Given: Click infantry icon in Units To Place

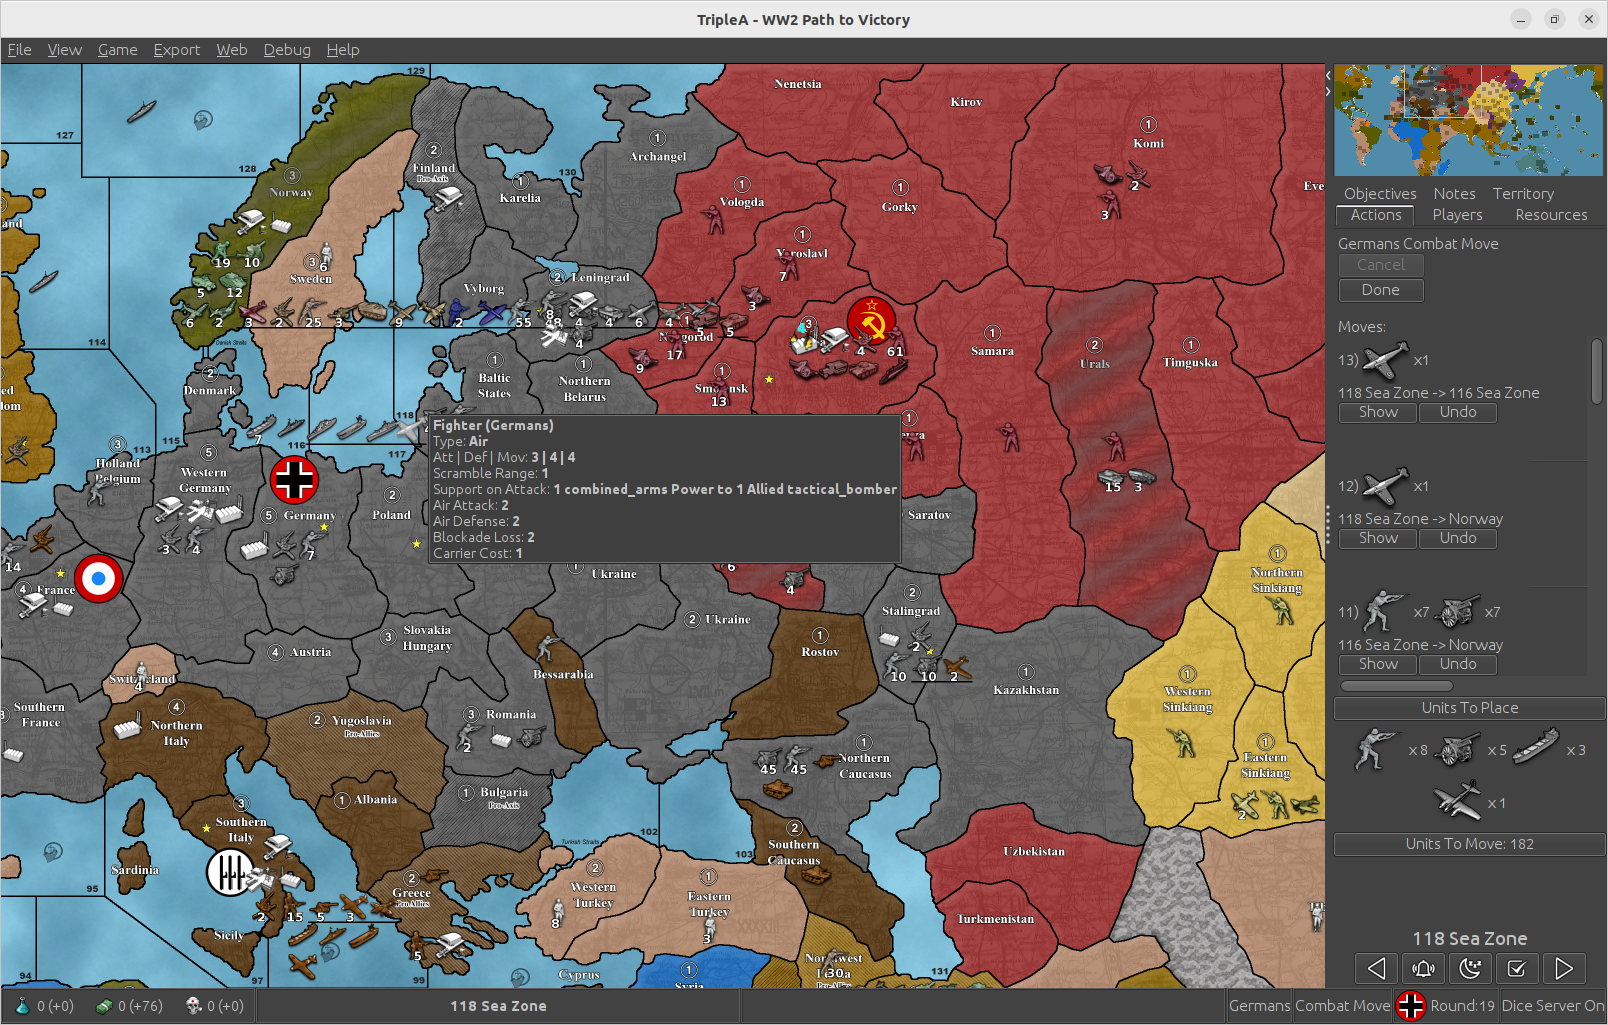Looking at the screenshot, I should pos(1376,749).
